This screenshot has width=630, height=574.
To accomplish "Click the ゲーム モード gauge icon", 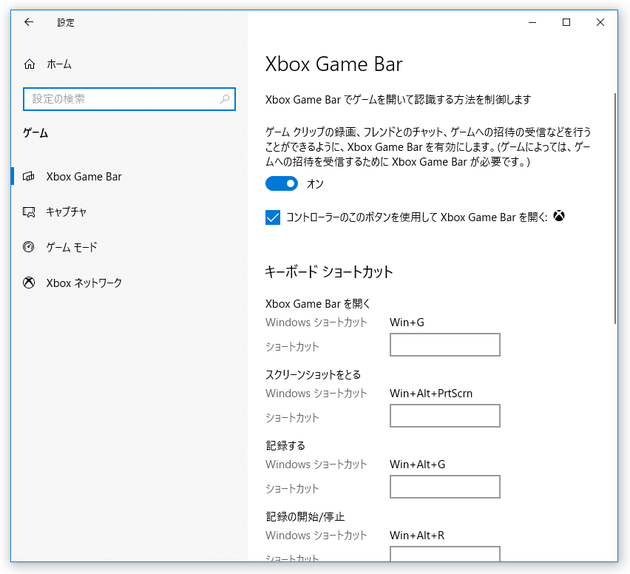I will coord(29,247).
